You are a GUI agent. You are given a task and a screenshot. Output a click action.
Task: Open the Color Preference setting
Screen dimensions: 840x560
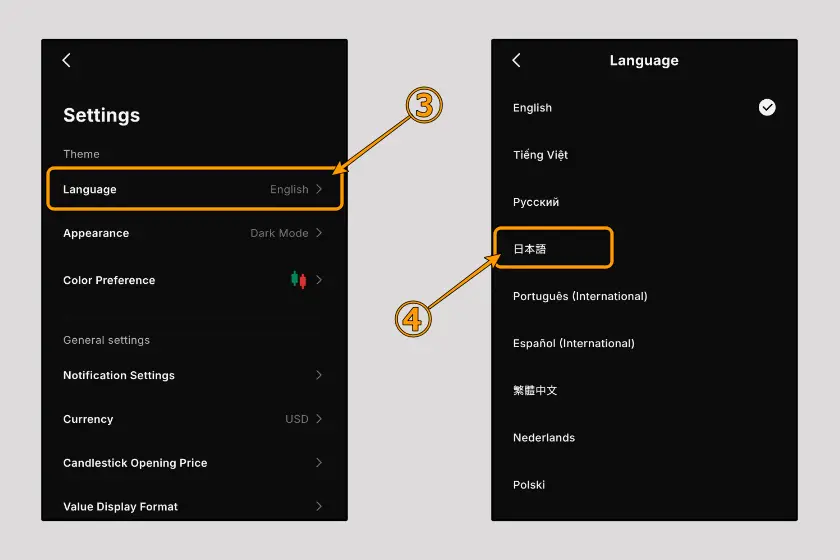coord(194,280)
